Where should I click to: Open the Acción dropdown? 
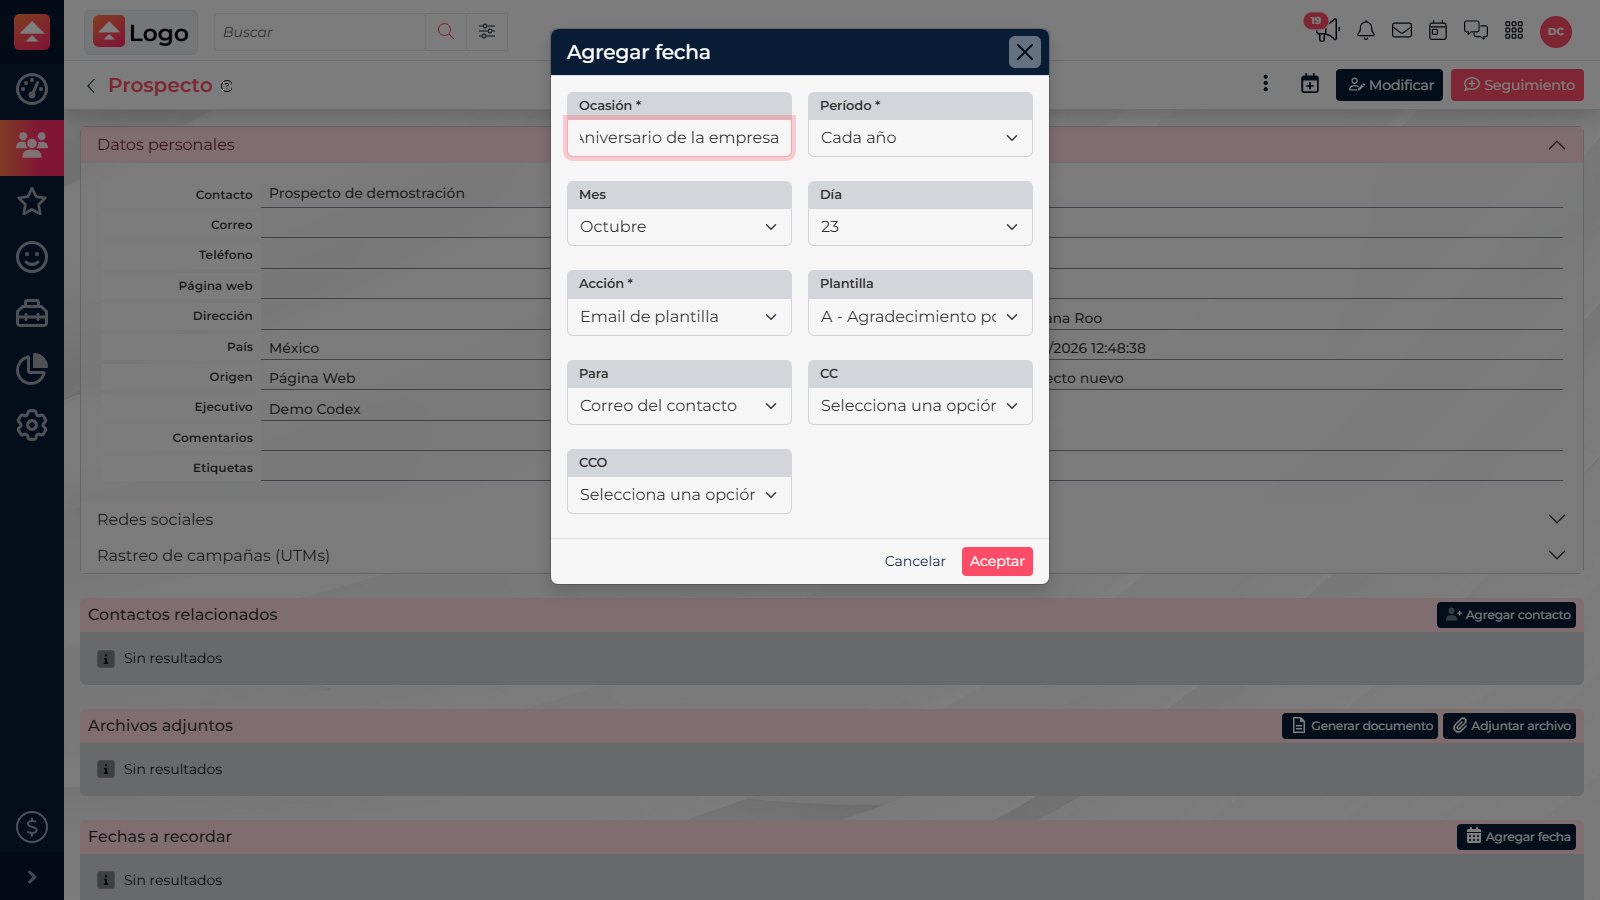point(679,317)
